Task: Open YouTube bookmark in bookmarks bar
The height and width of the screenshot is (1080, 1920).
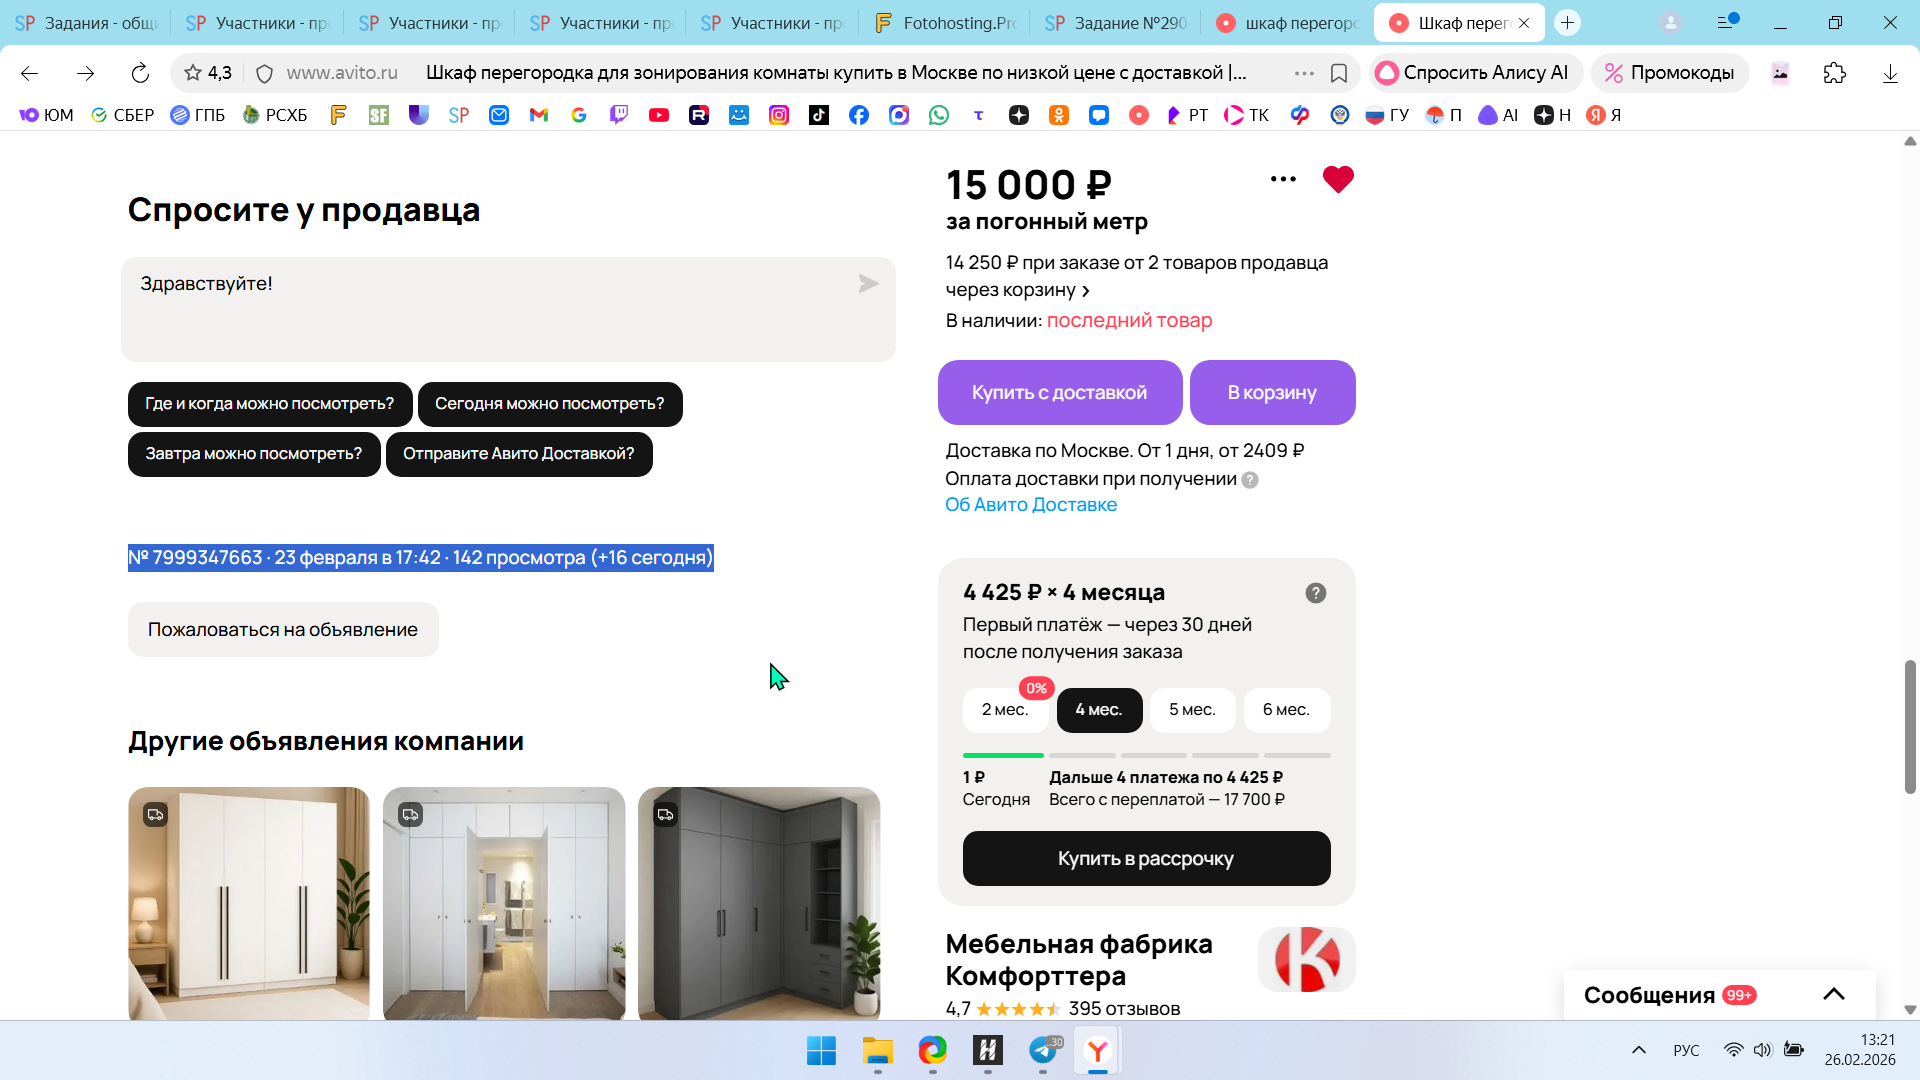Action: pos(658,116)
